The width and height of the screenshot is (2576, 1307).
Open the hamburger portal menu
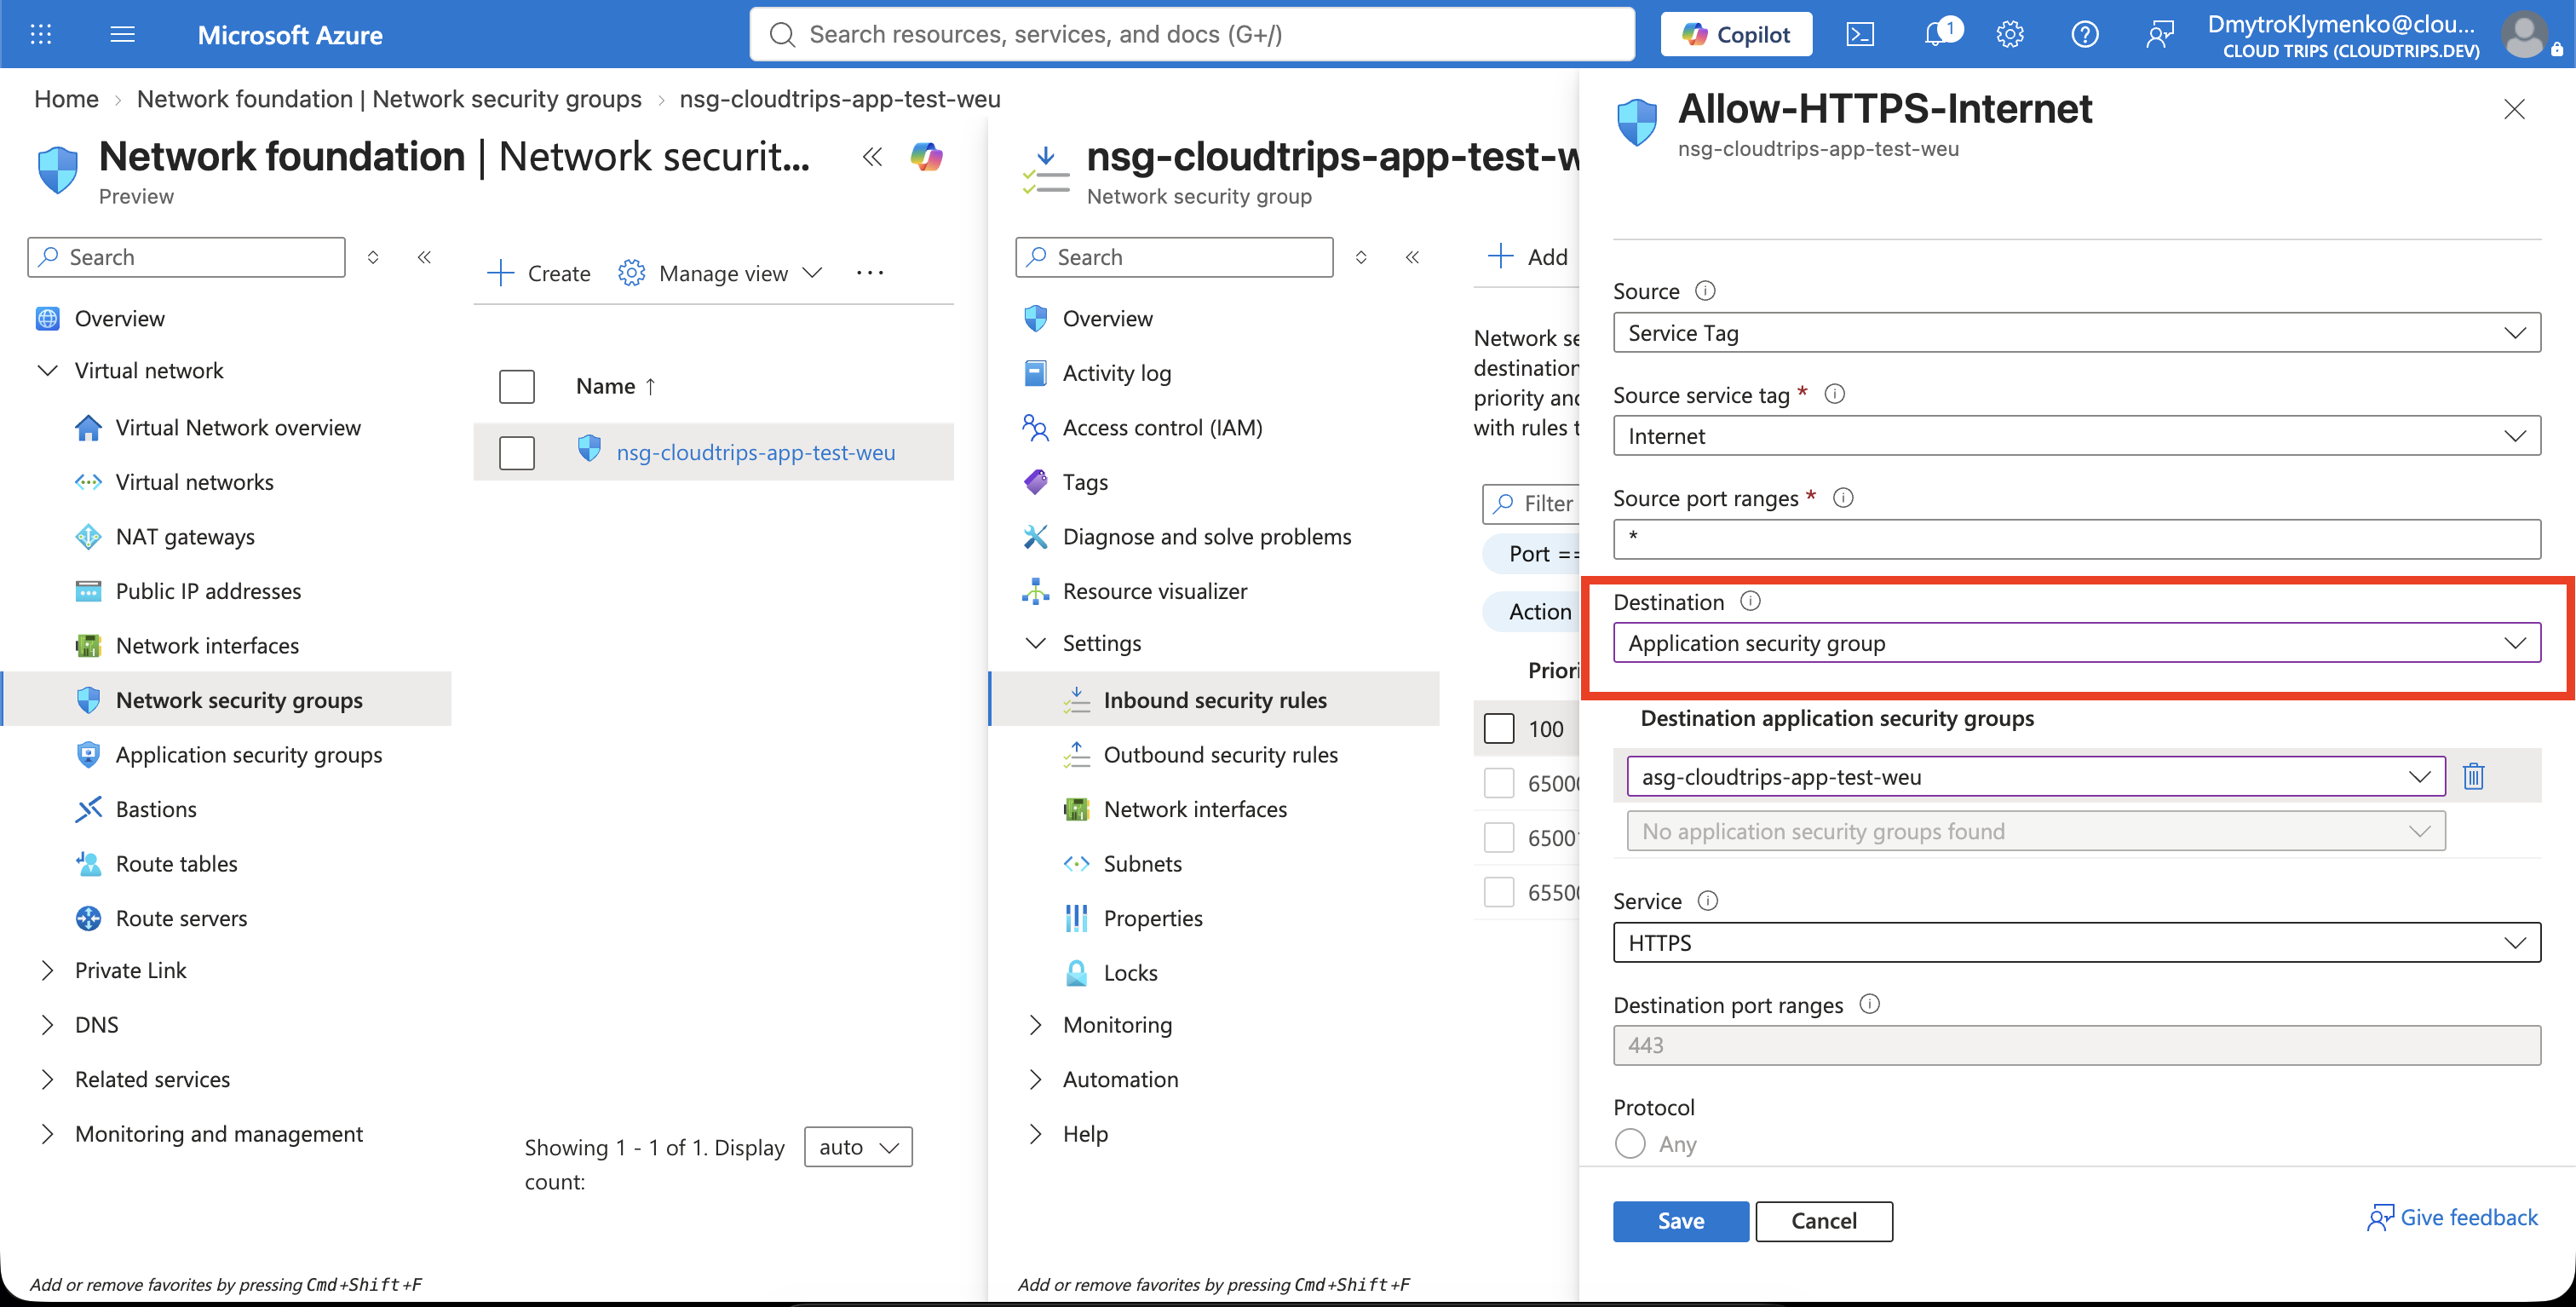[x=122, y=35]
